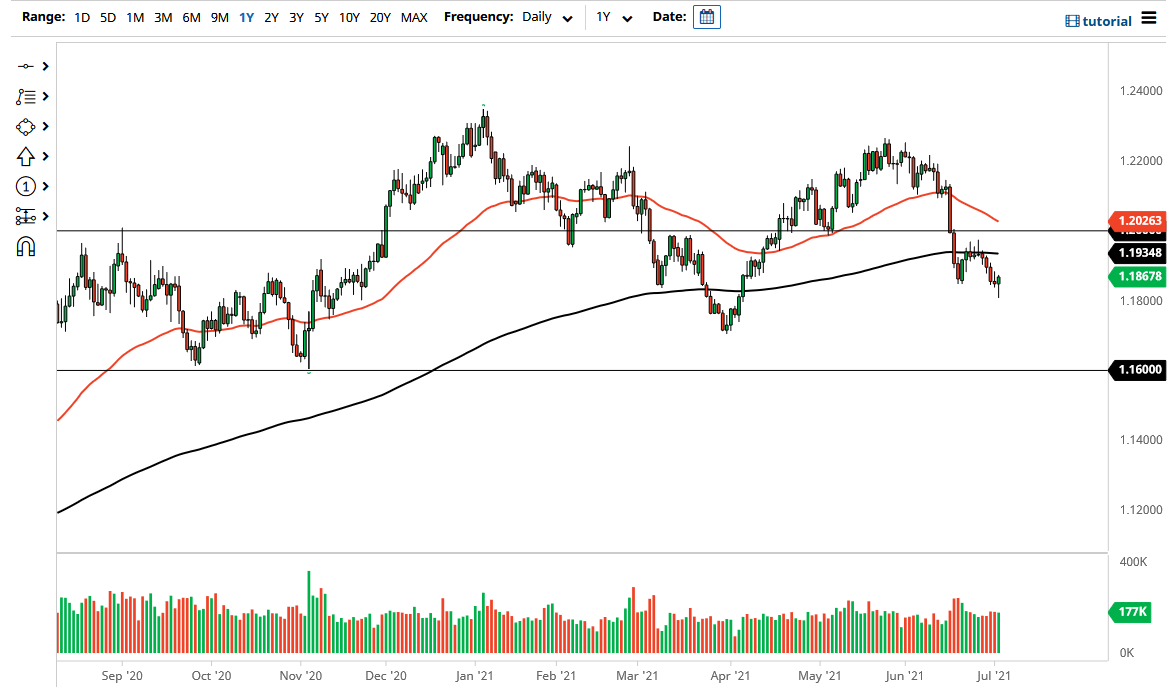1172x691 pixels.
Task: Open the Fibonacci measurement tool
Action: point(27,216)
